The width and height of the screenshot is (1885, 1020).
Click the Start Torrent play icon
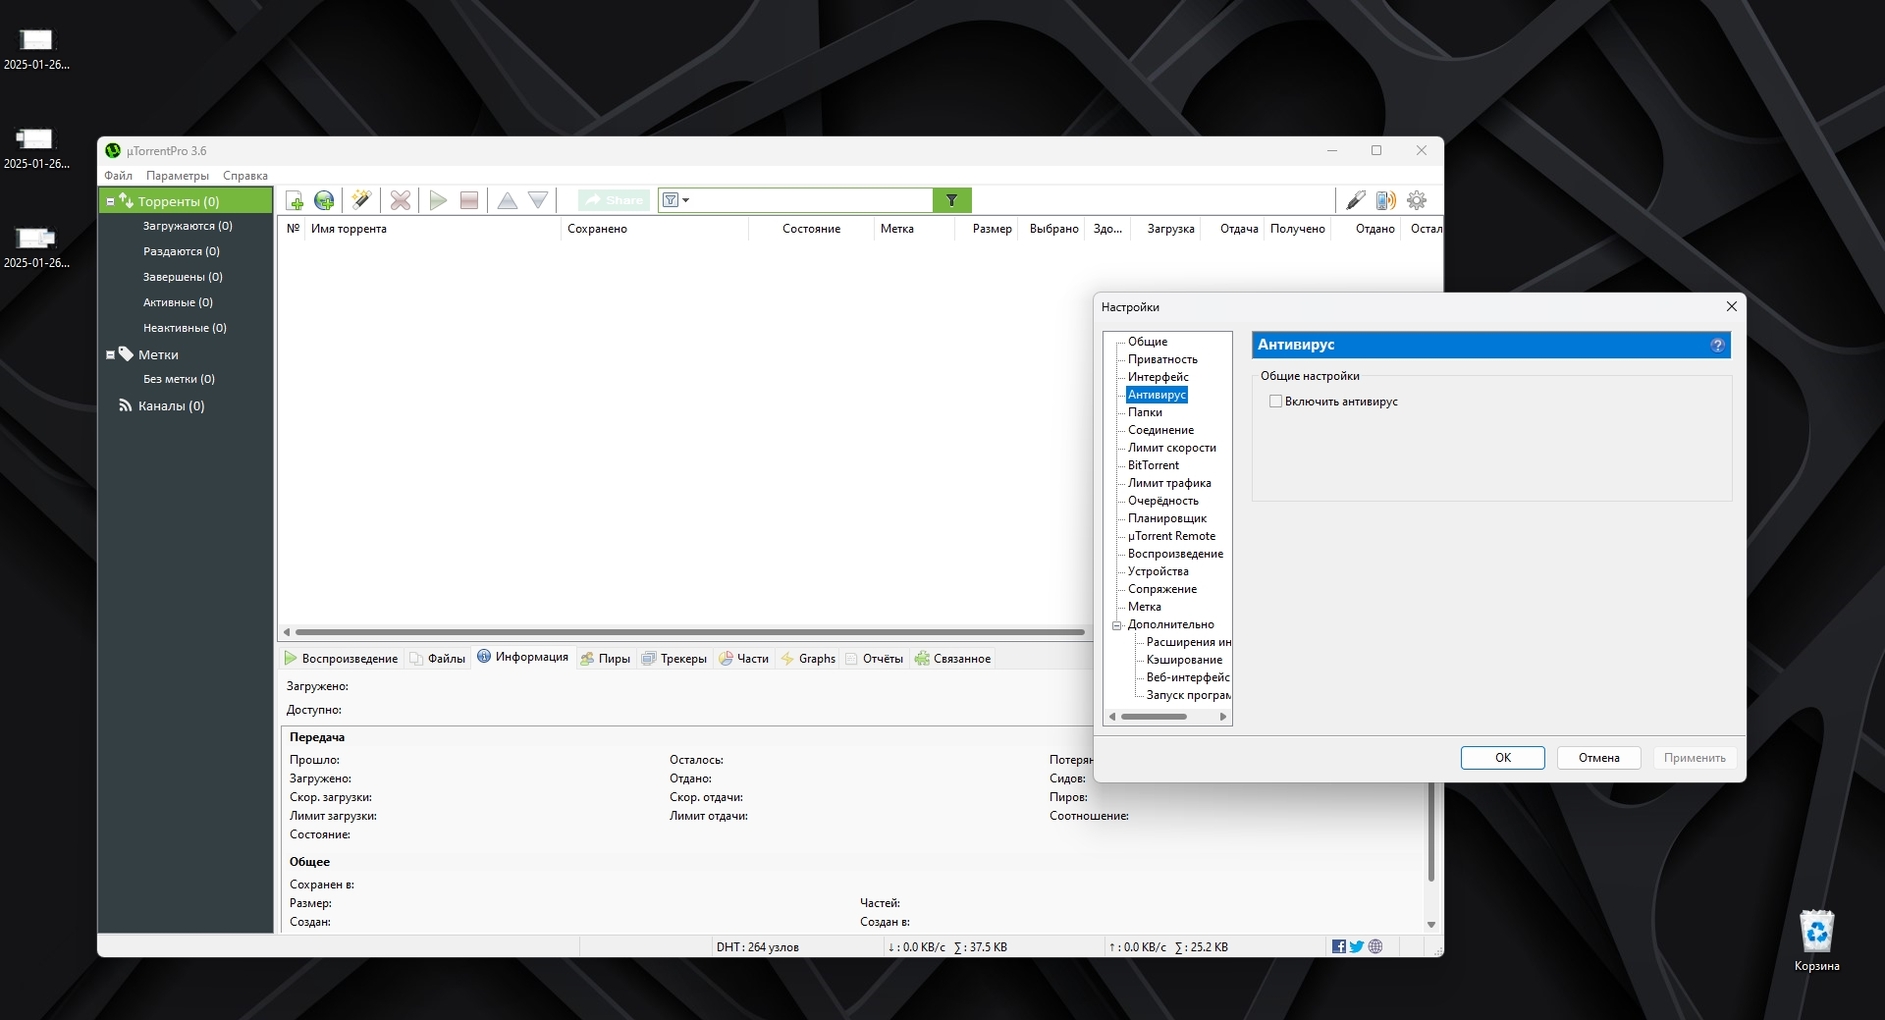coord(438,201)
